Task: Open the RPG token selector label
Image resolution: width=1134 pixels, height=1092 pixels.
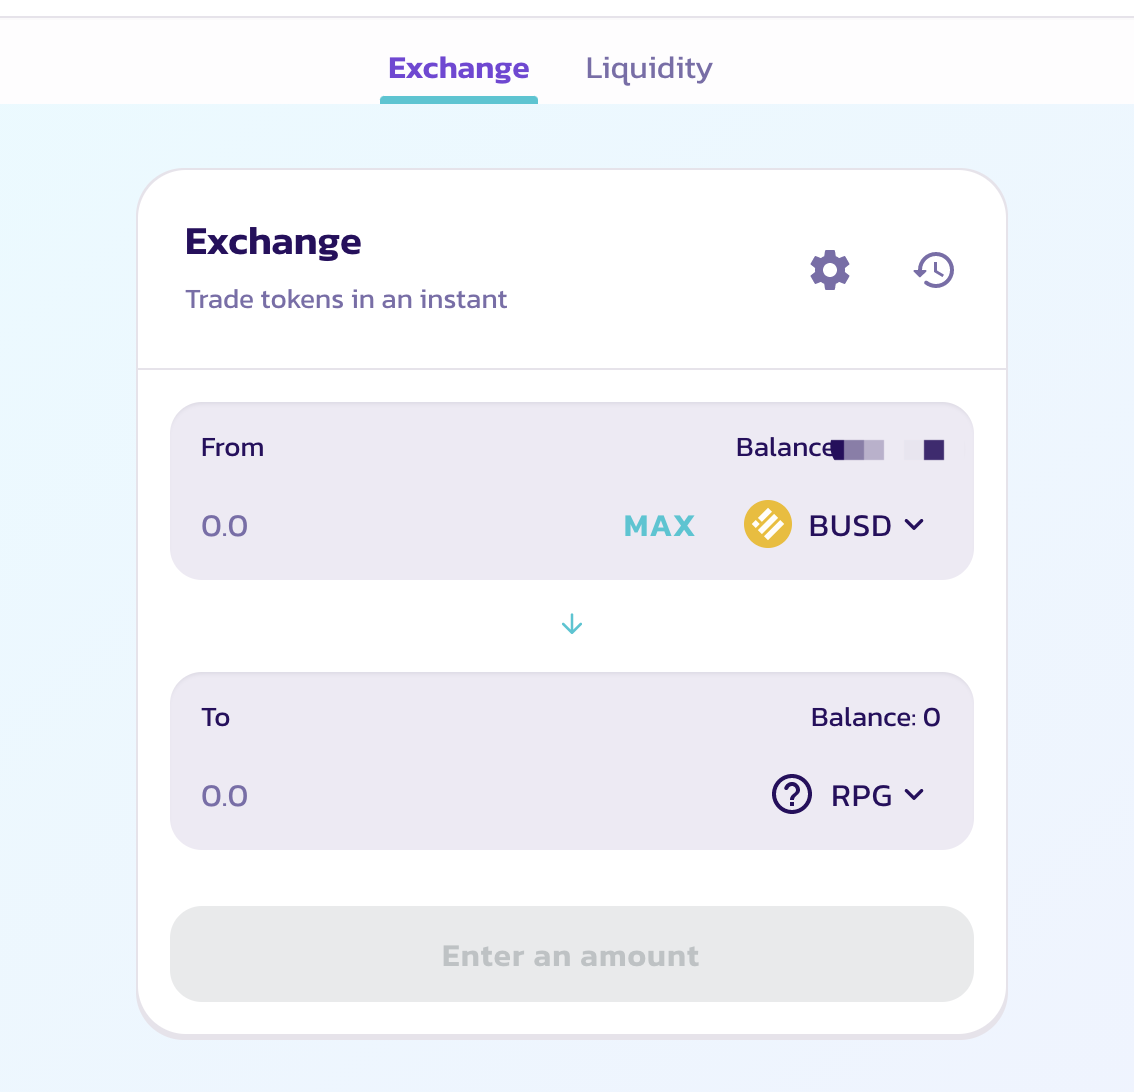Action: (861, 795)
